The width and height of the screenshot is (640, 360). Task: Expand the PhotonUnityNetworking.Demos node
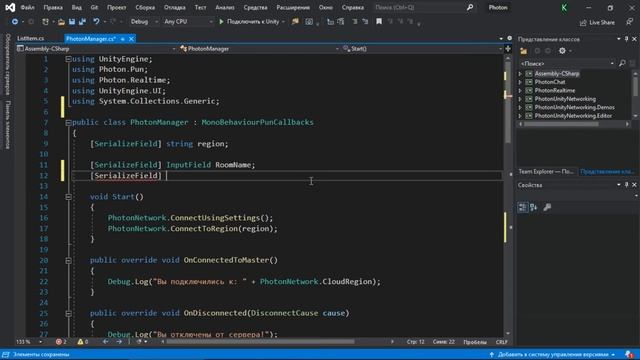click(x=520, y=107)
